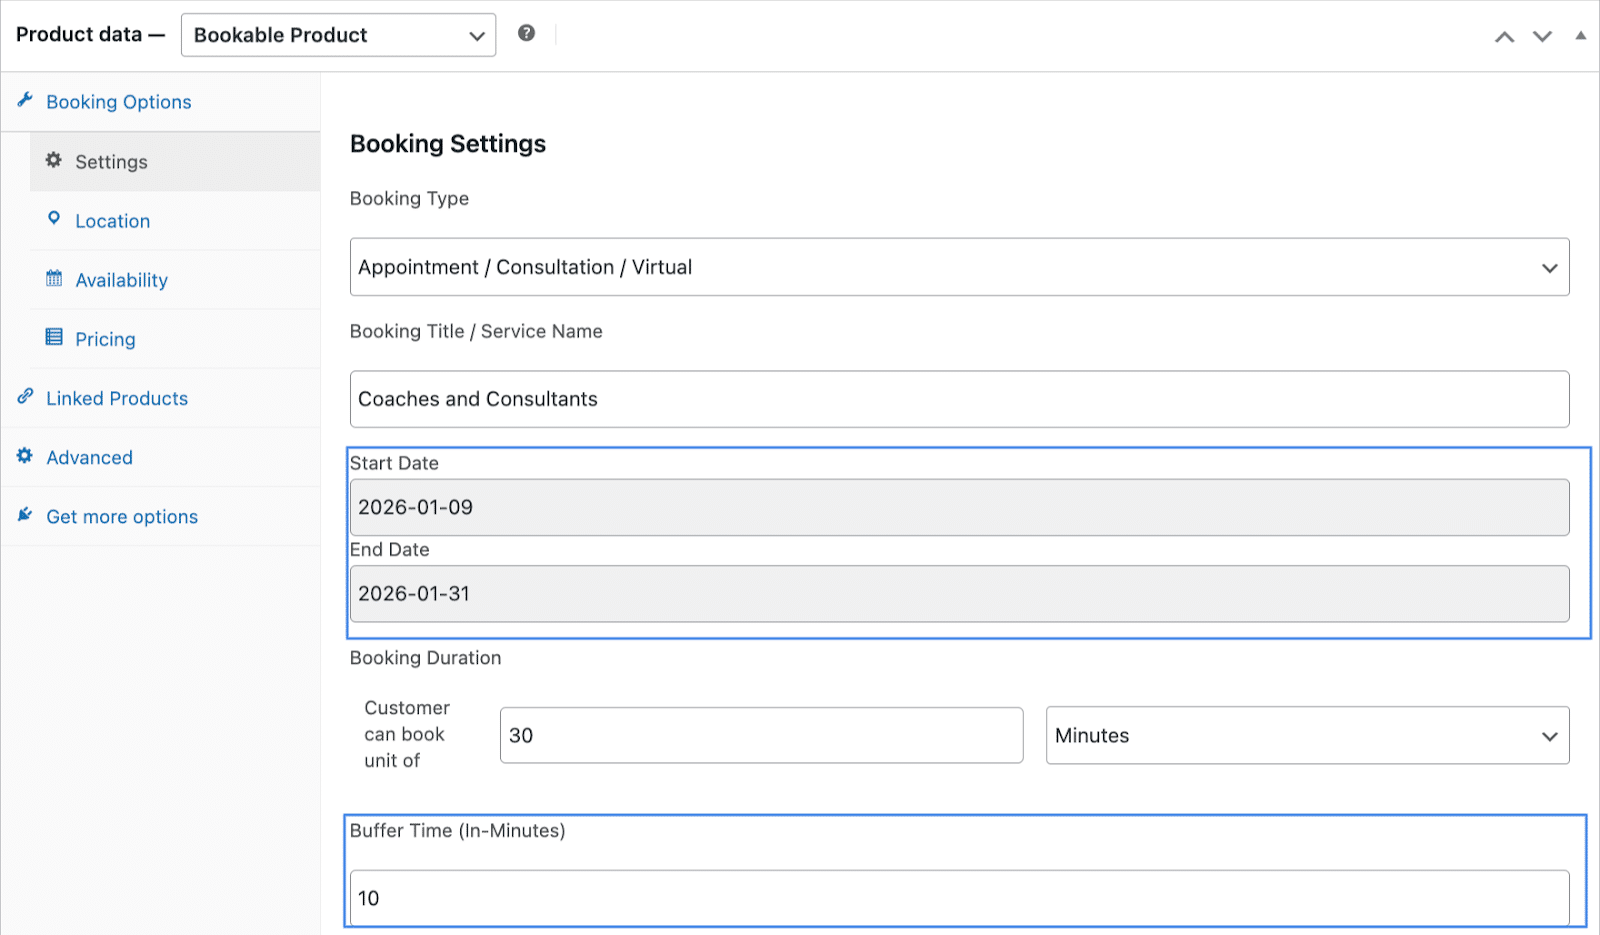Move Product data panel up
This screenshot has width=1600, height=935.
[x=1504, y=36]
